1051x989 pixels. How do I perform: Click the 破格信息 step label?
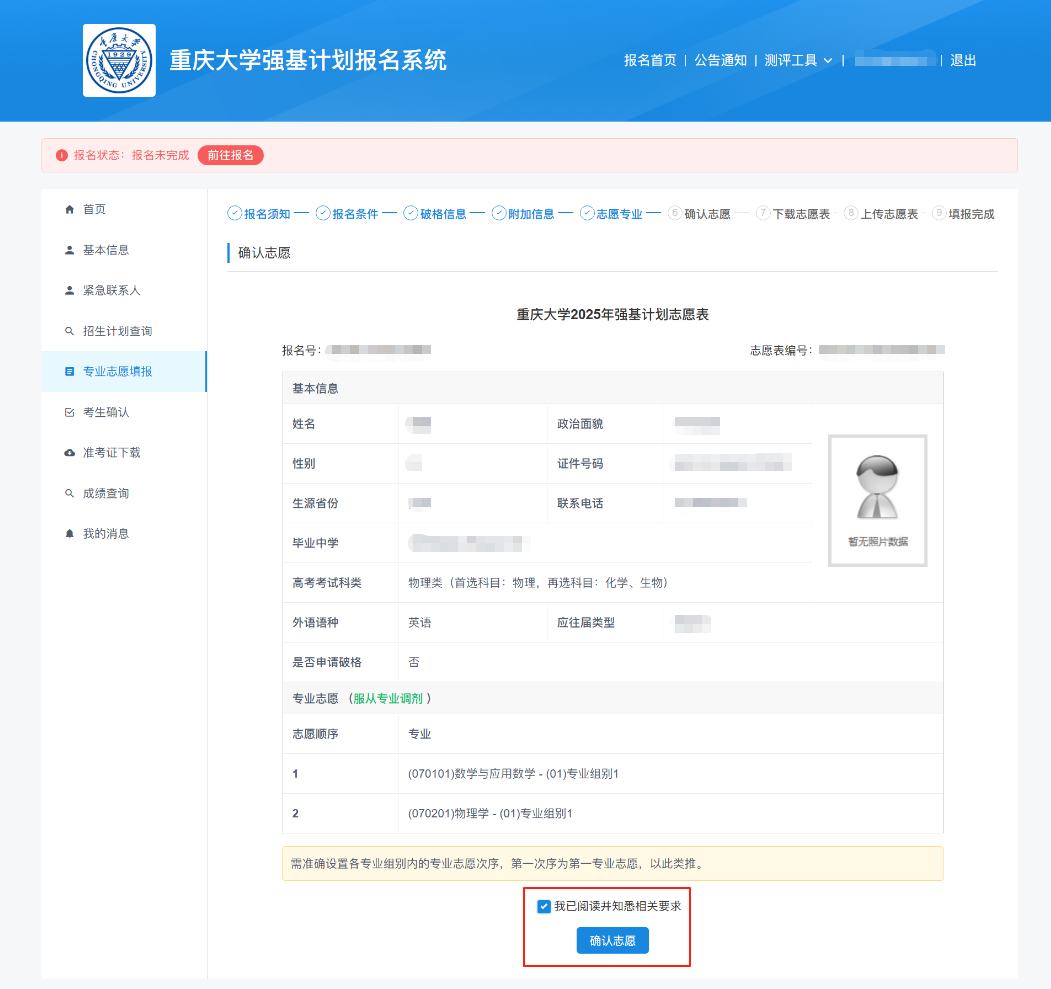443,214
